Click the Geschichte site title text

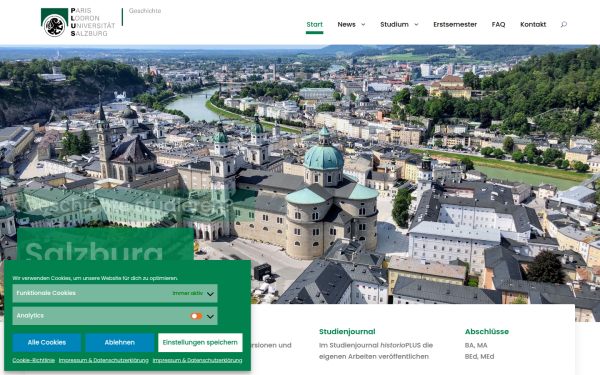[145, 11]
